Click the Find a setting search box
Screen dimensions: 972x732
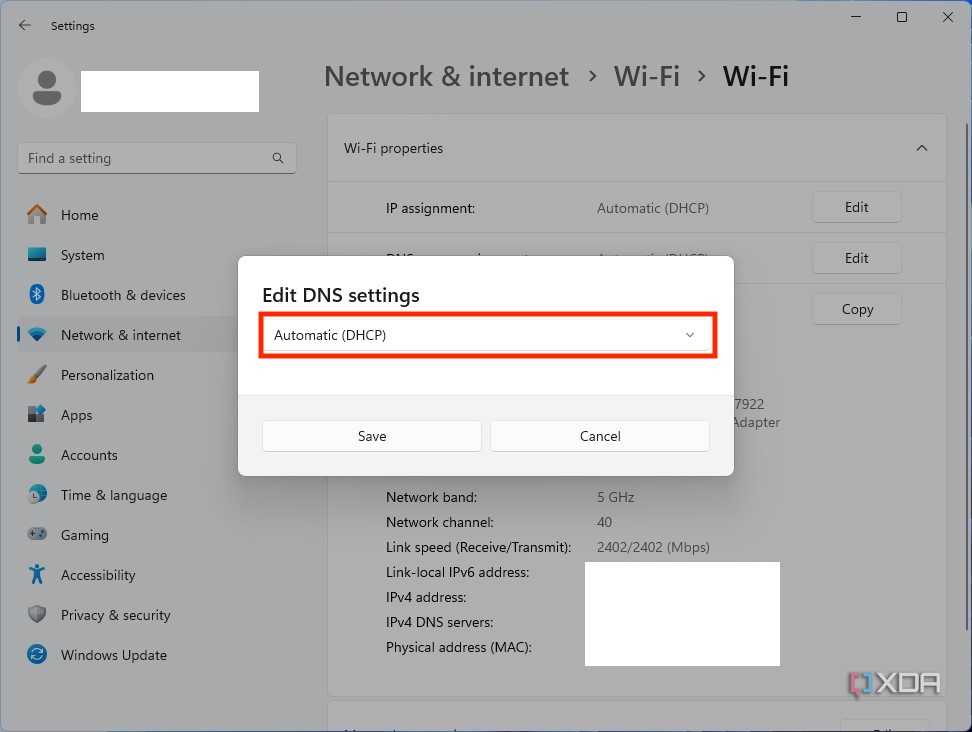tap(157, 158)
